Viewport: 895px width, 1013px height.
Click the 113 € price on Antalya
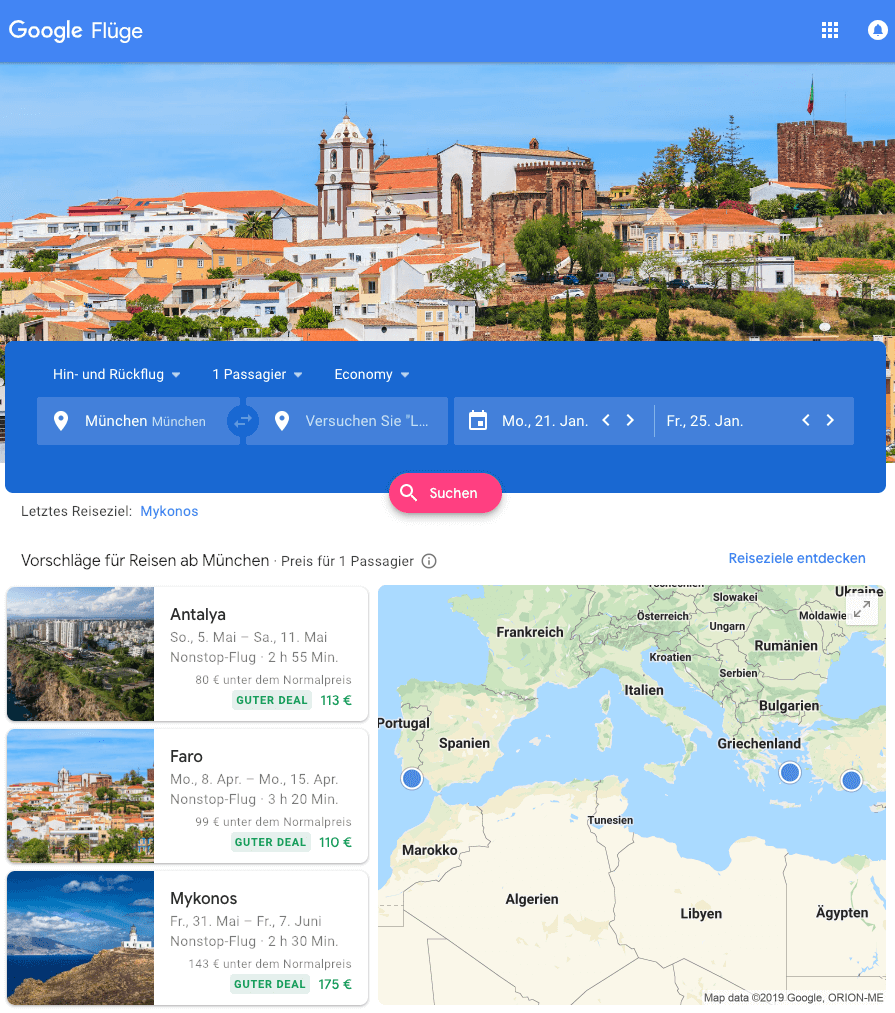(336, 700)
